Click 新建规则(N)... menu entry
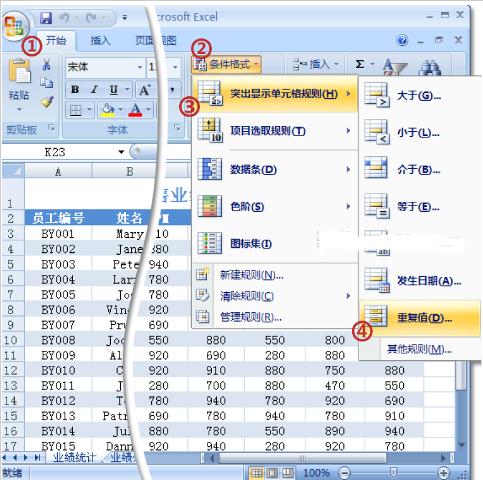The height and width of the screenshot is (480, 483). coord(251,275)
